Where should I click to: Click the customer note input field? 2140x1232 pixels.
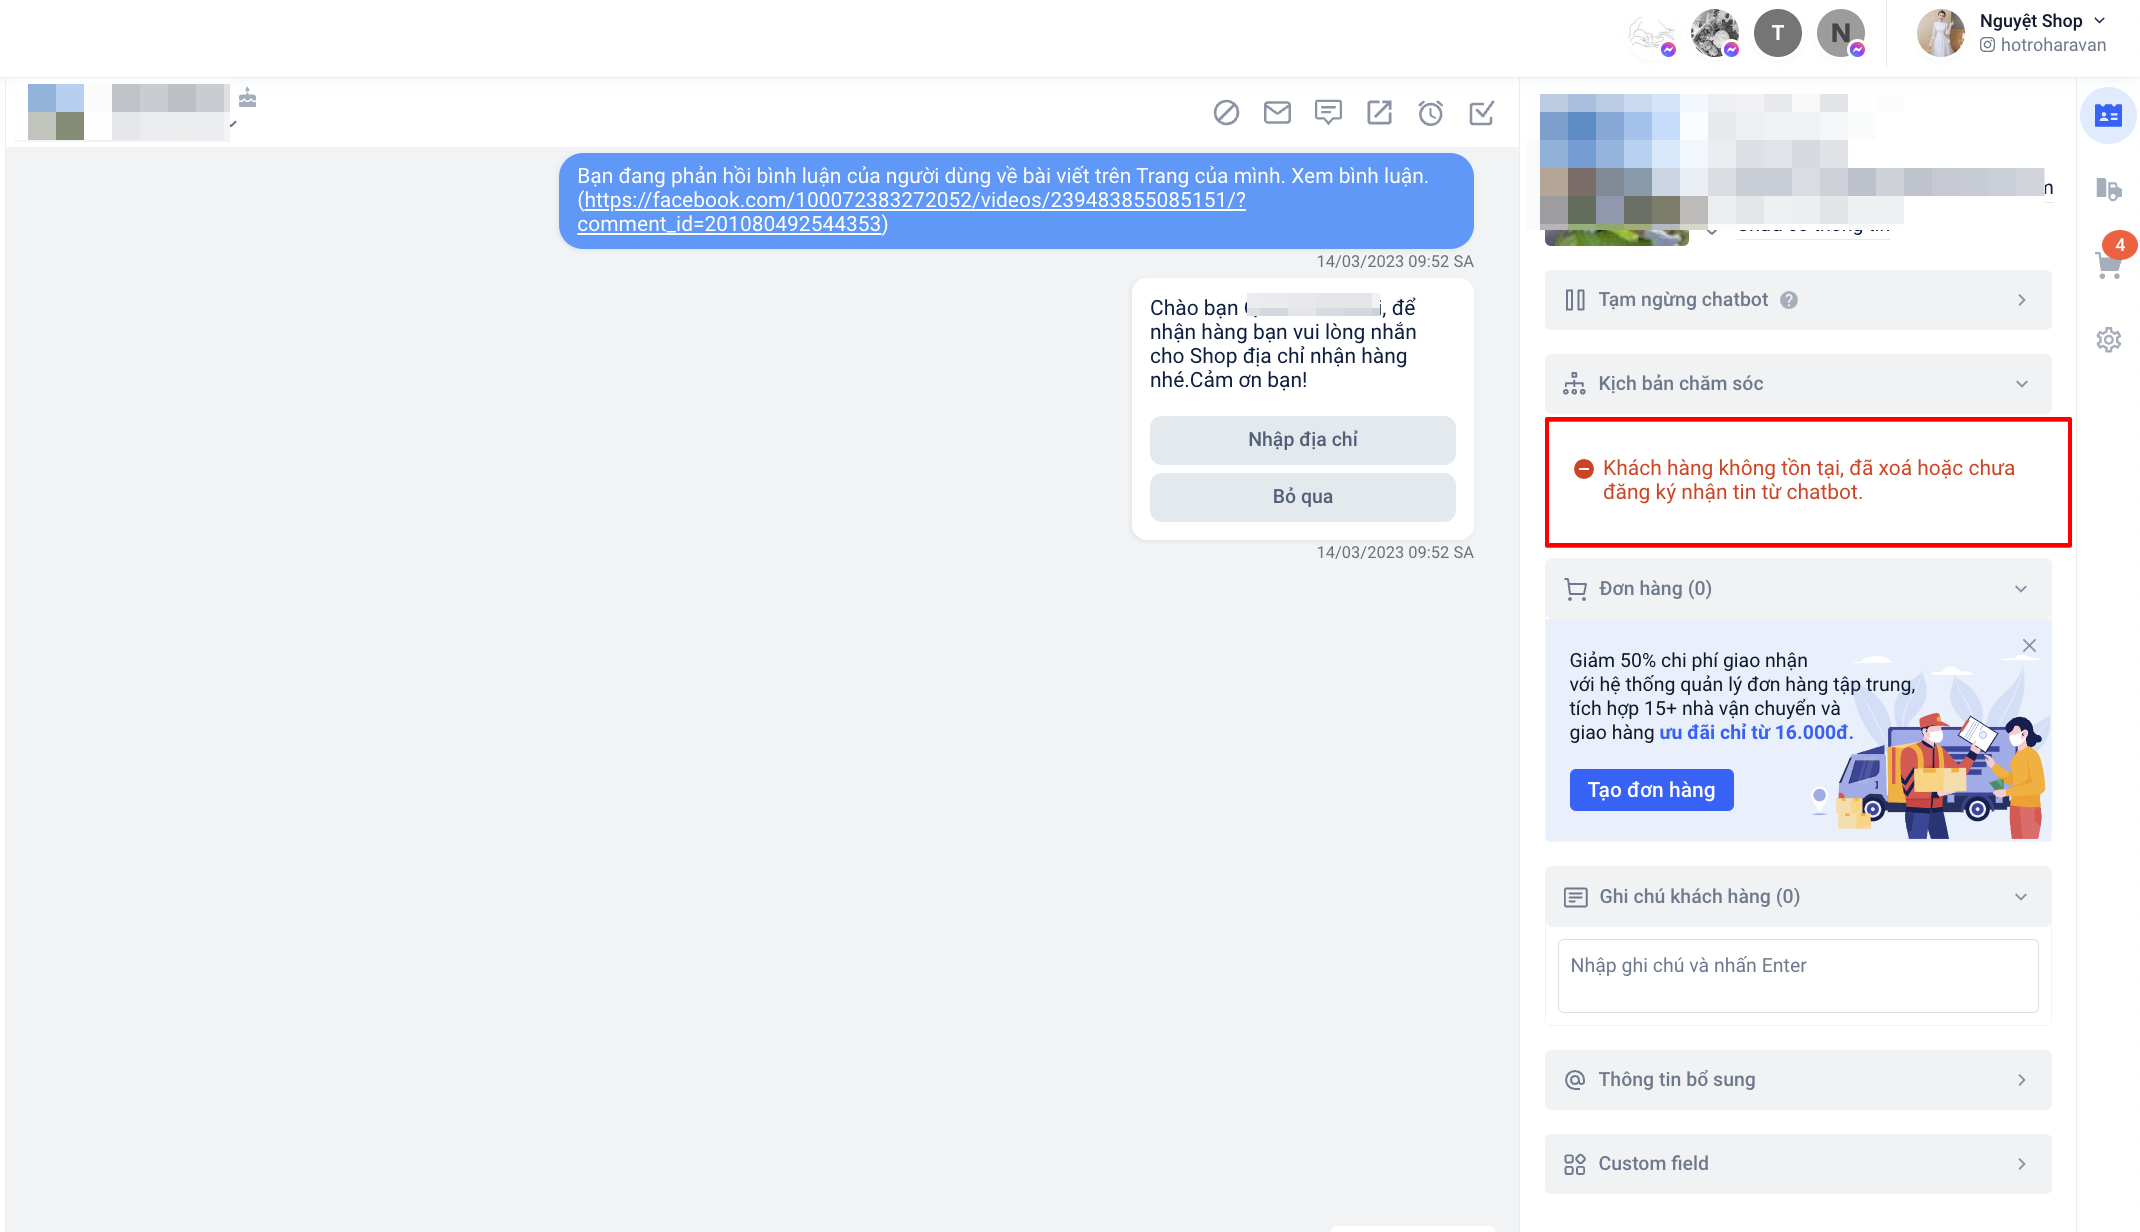(x=1797, y=975)
